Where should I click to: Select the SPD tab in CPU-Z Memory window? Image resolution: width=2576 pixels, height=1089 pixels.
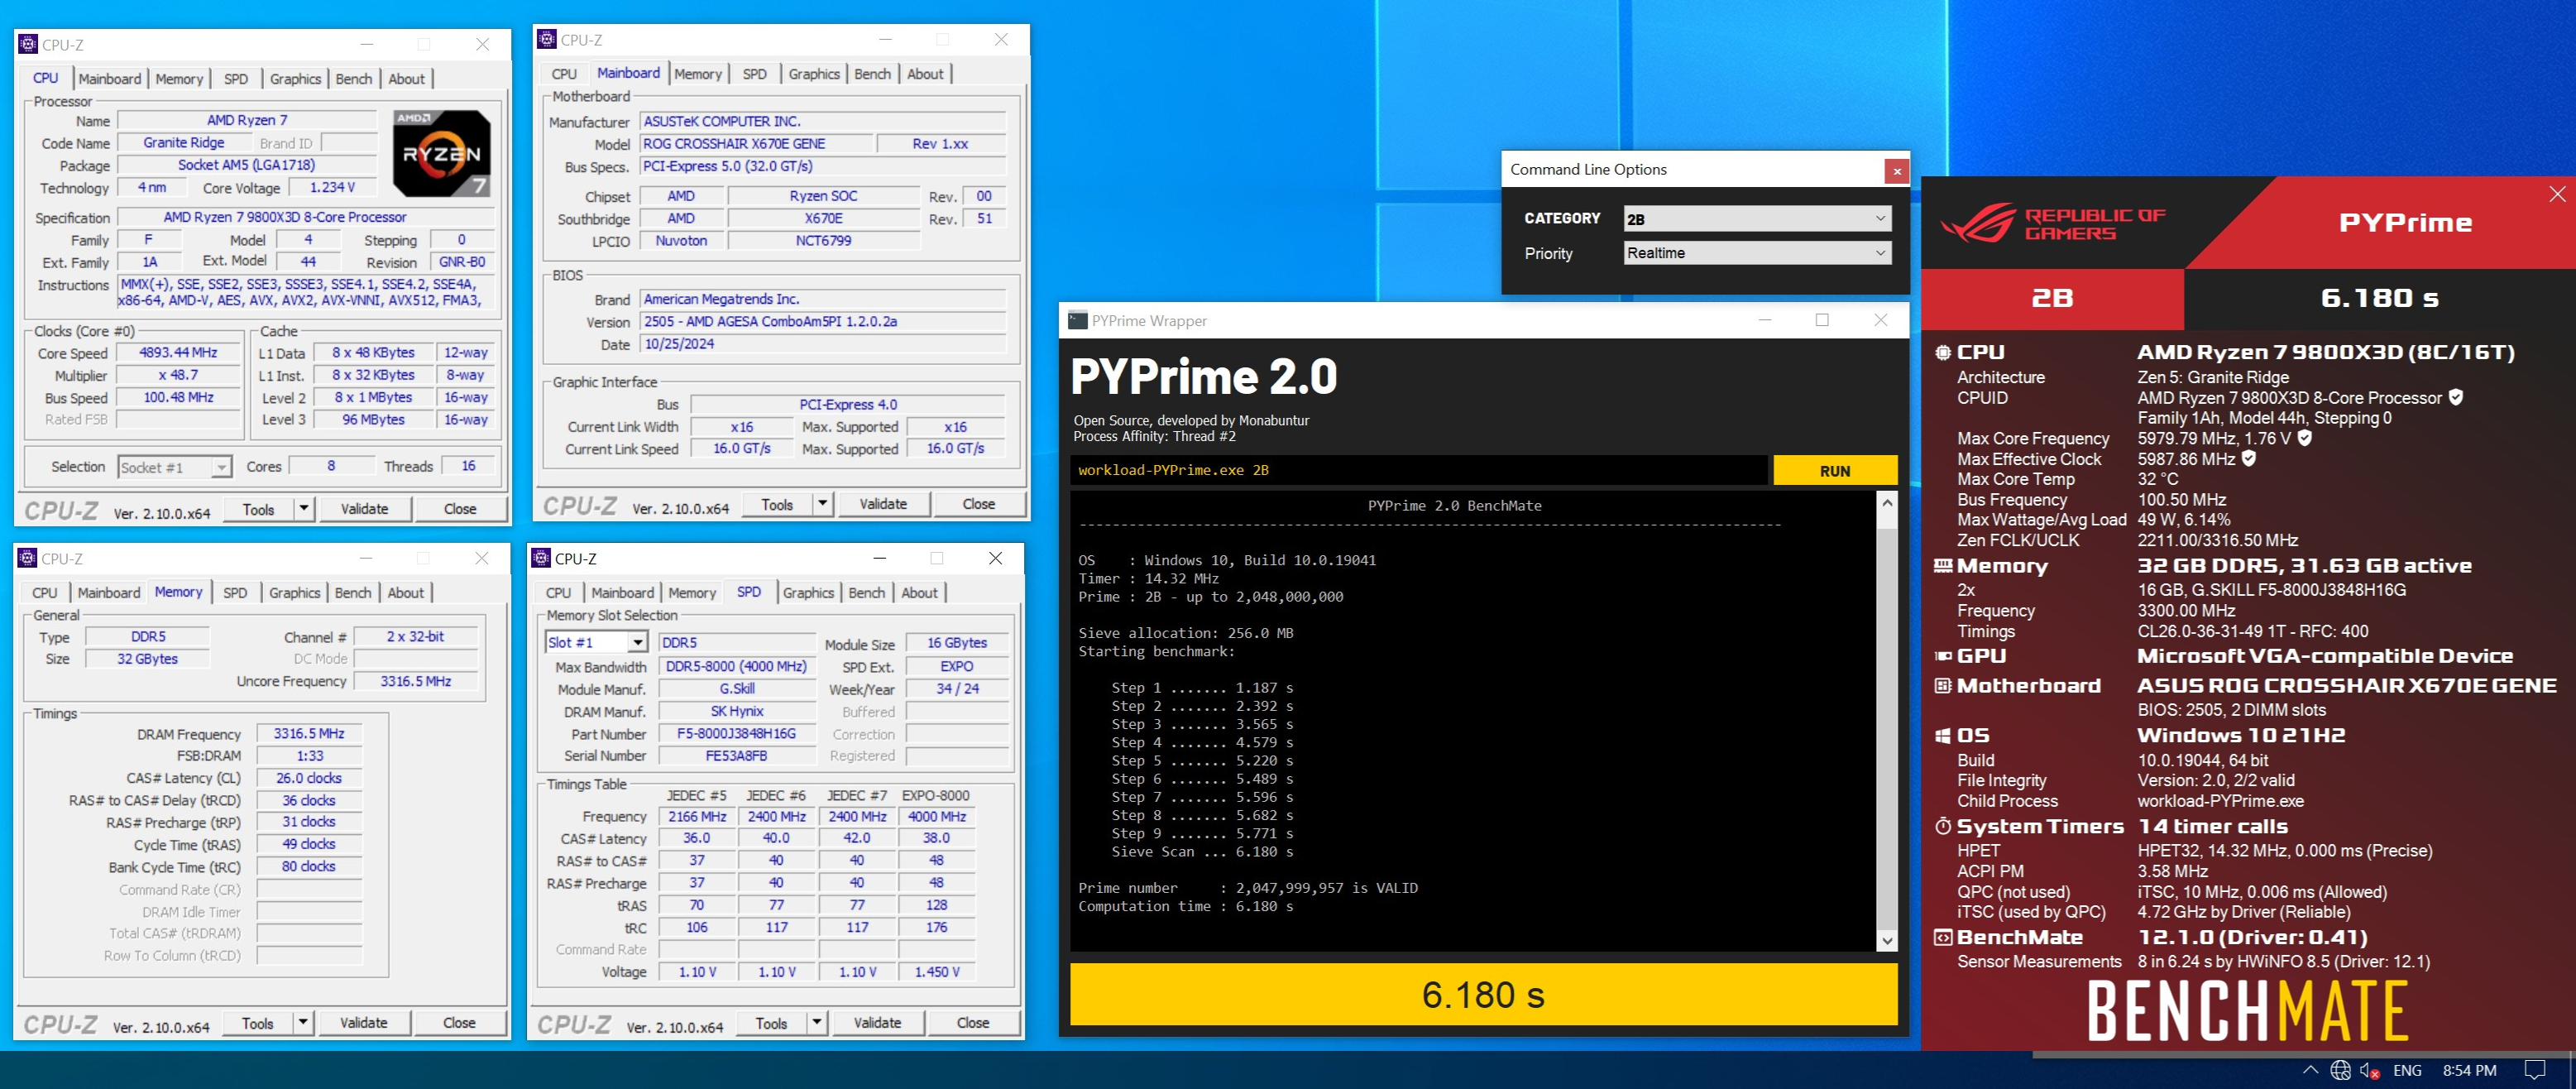point(235,593)
